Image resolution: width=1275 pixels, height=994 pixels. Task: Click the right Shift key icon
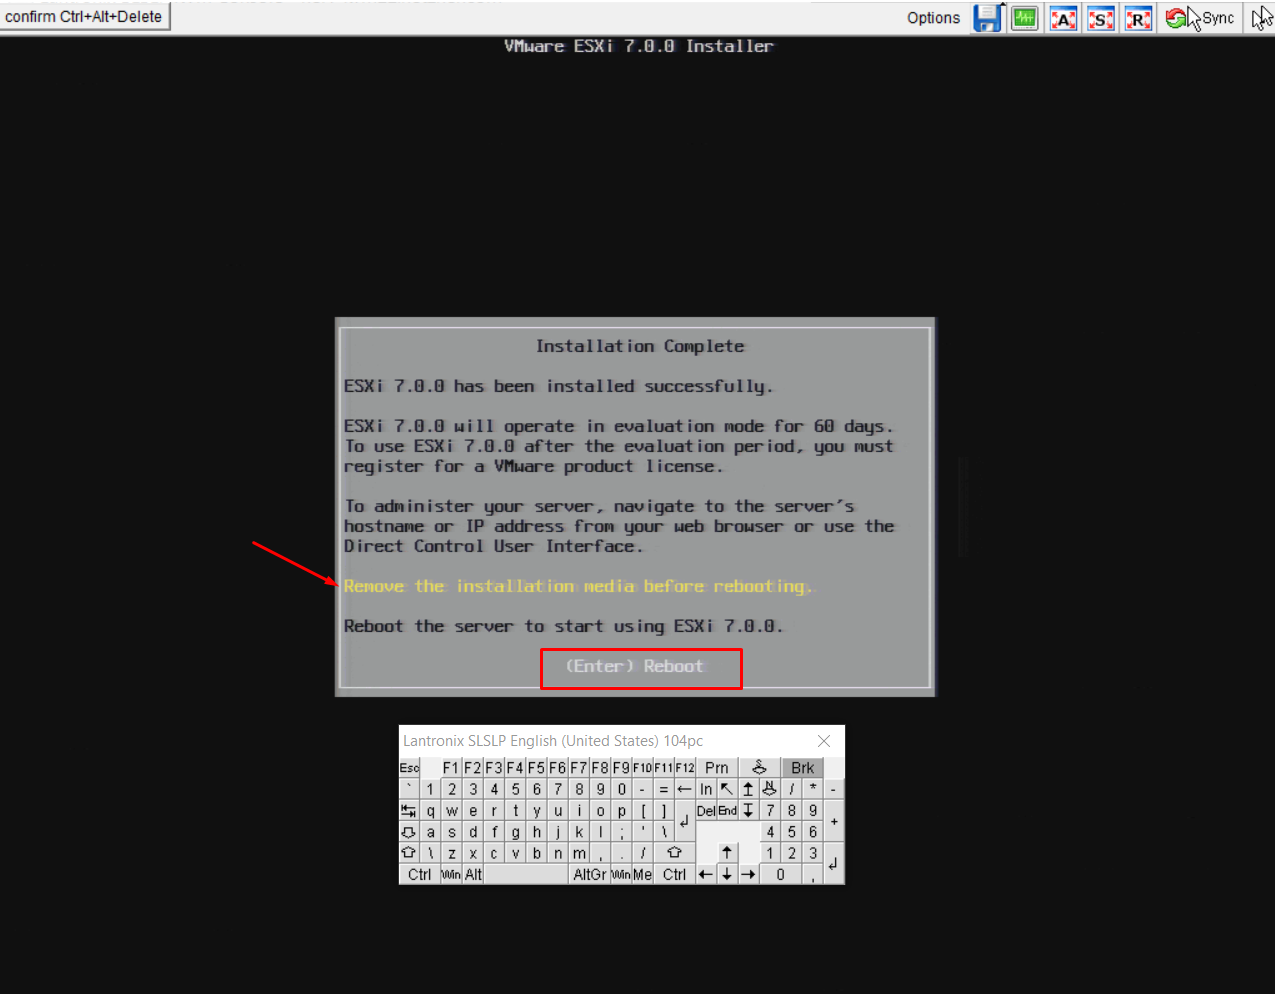675,853
